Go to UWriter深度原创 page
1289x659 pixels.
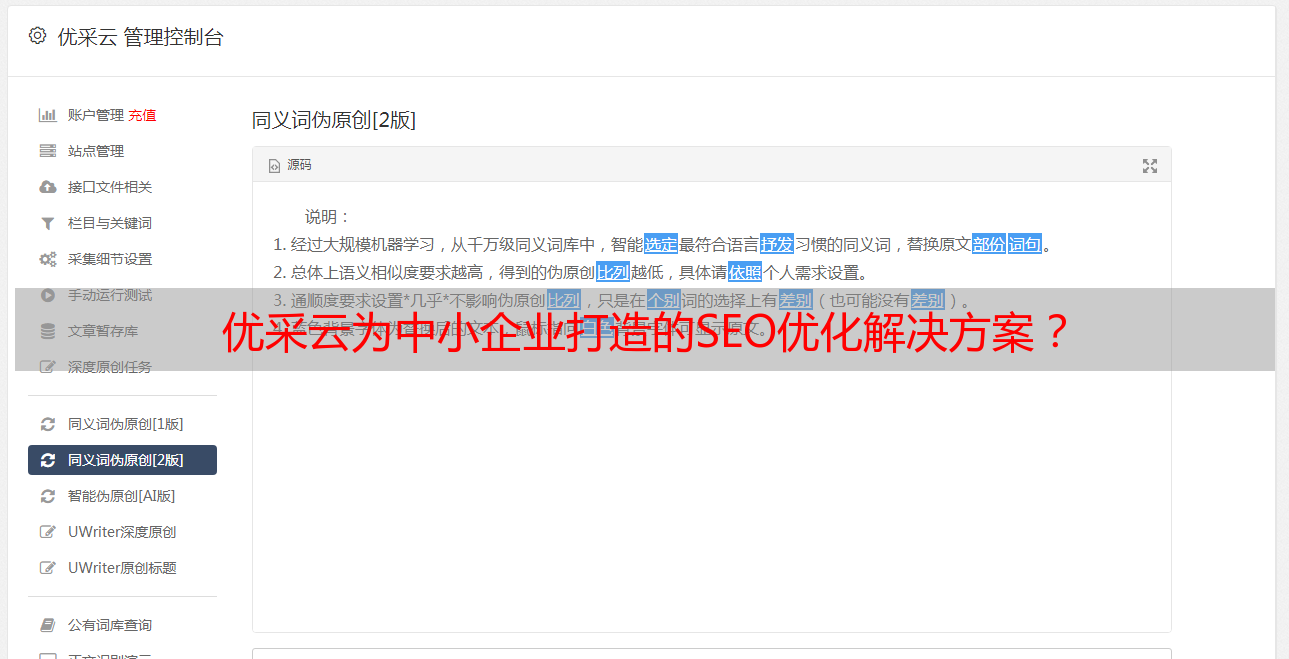click(x=122, y=532)
